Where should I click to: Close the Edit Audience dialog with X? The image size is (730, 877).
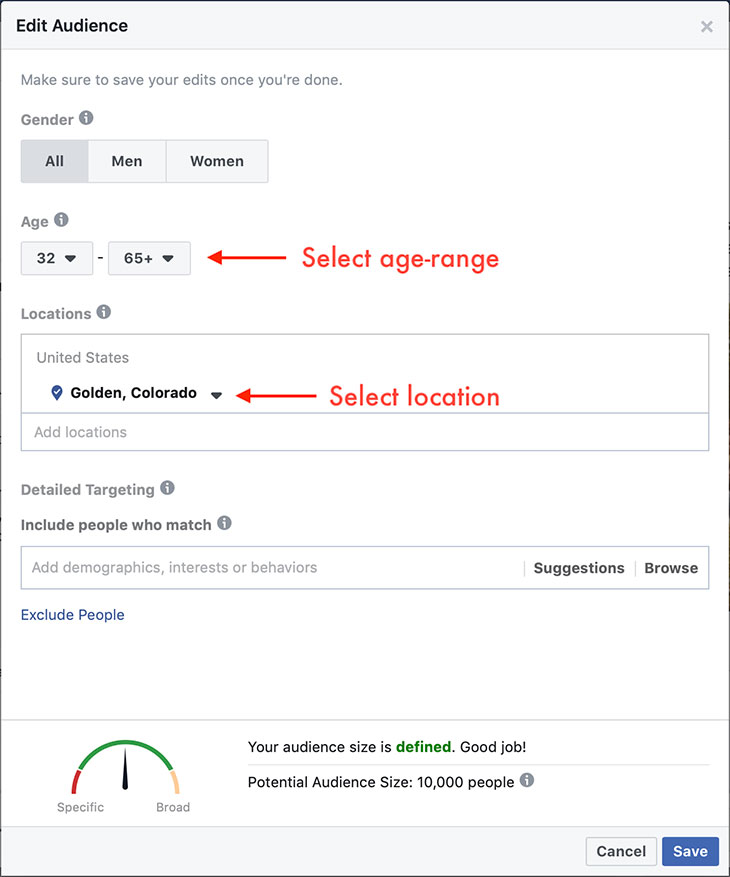706,27
